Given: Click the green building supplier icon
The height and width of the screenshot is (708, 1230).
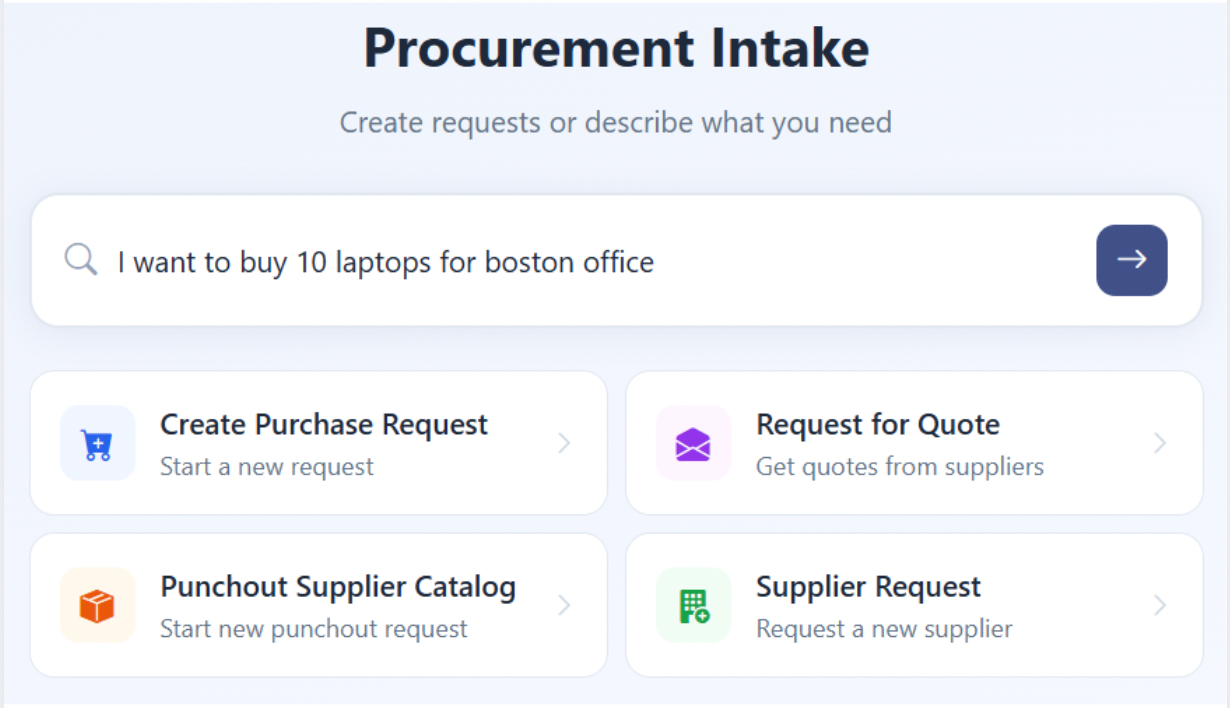Looking at the screenshot, I should tap(693, 605).
